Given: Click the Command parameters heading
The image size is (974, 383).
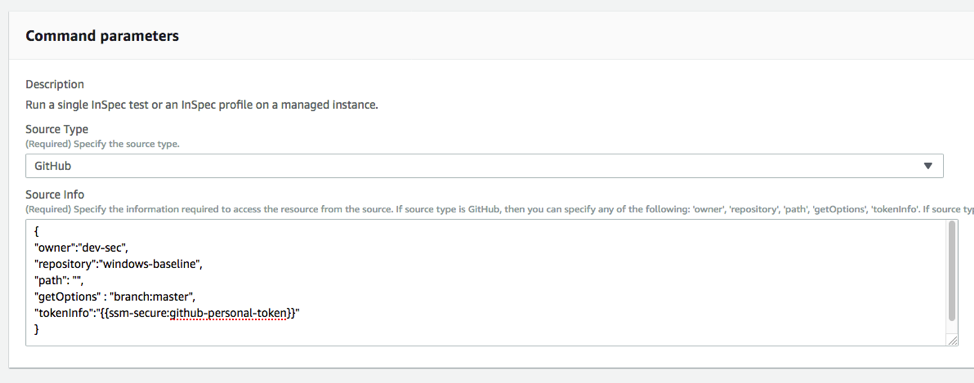Looking at the screenshot, I should pos(102,36).
